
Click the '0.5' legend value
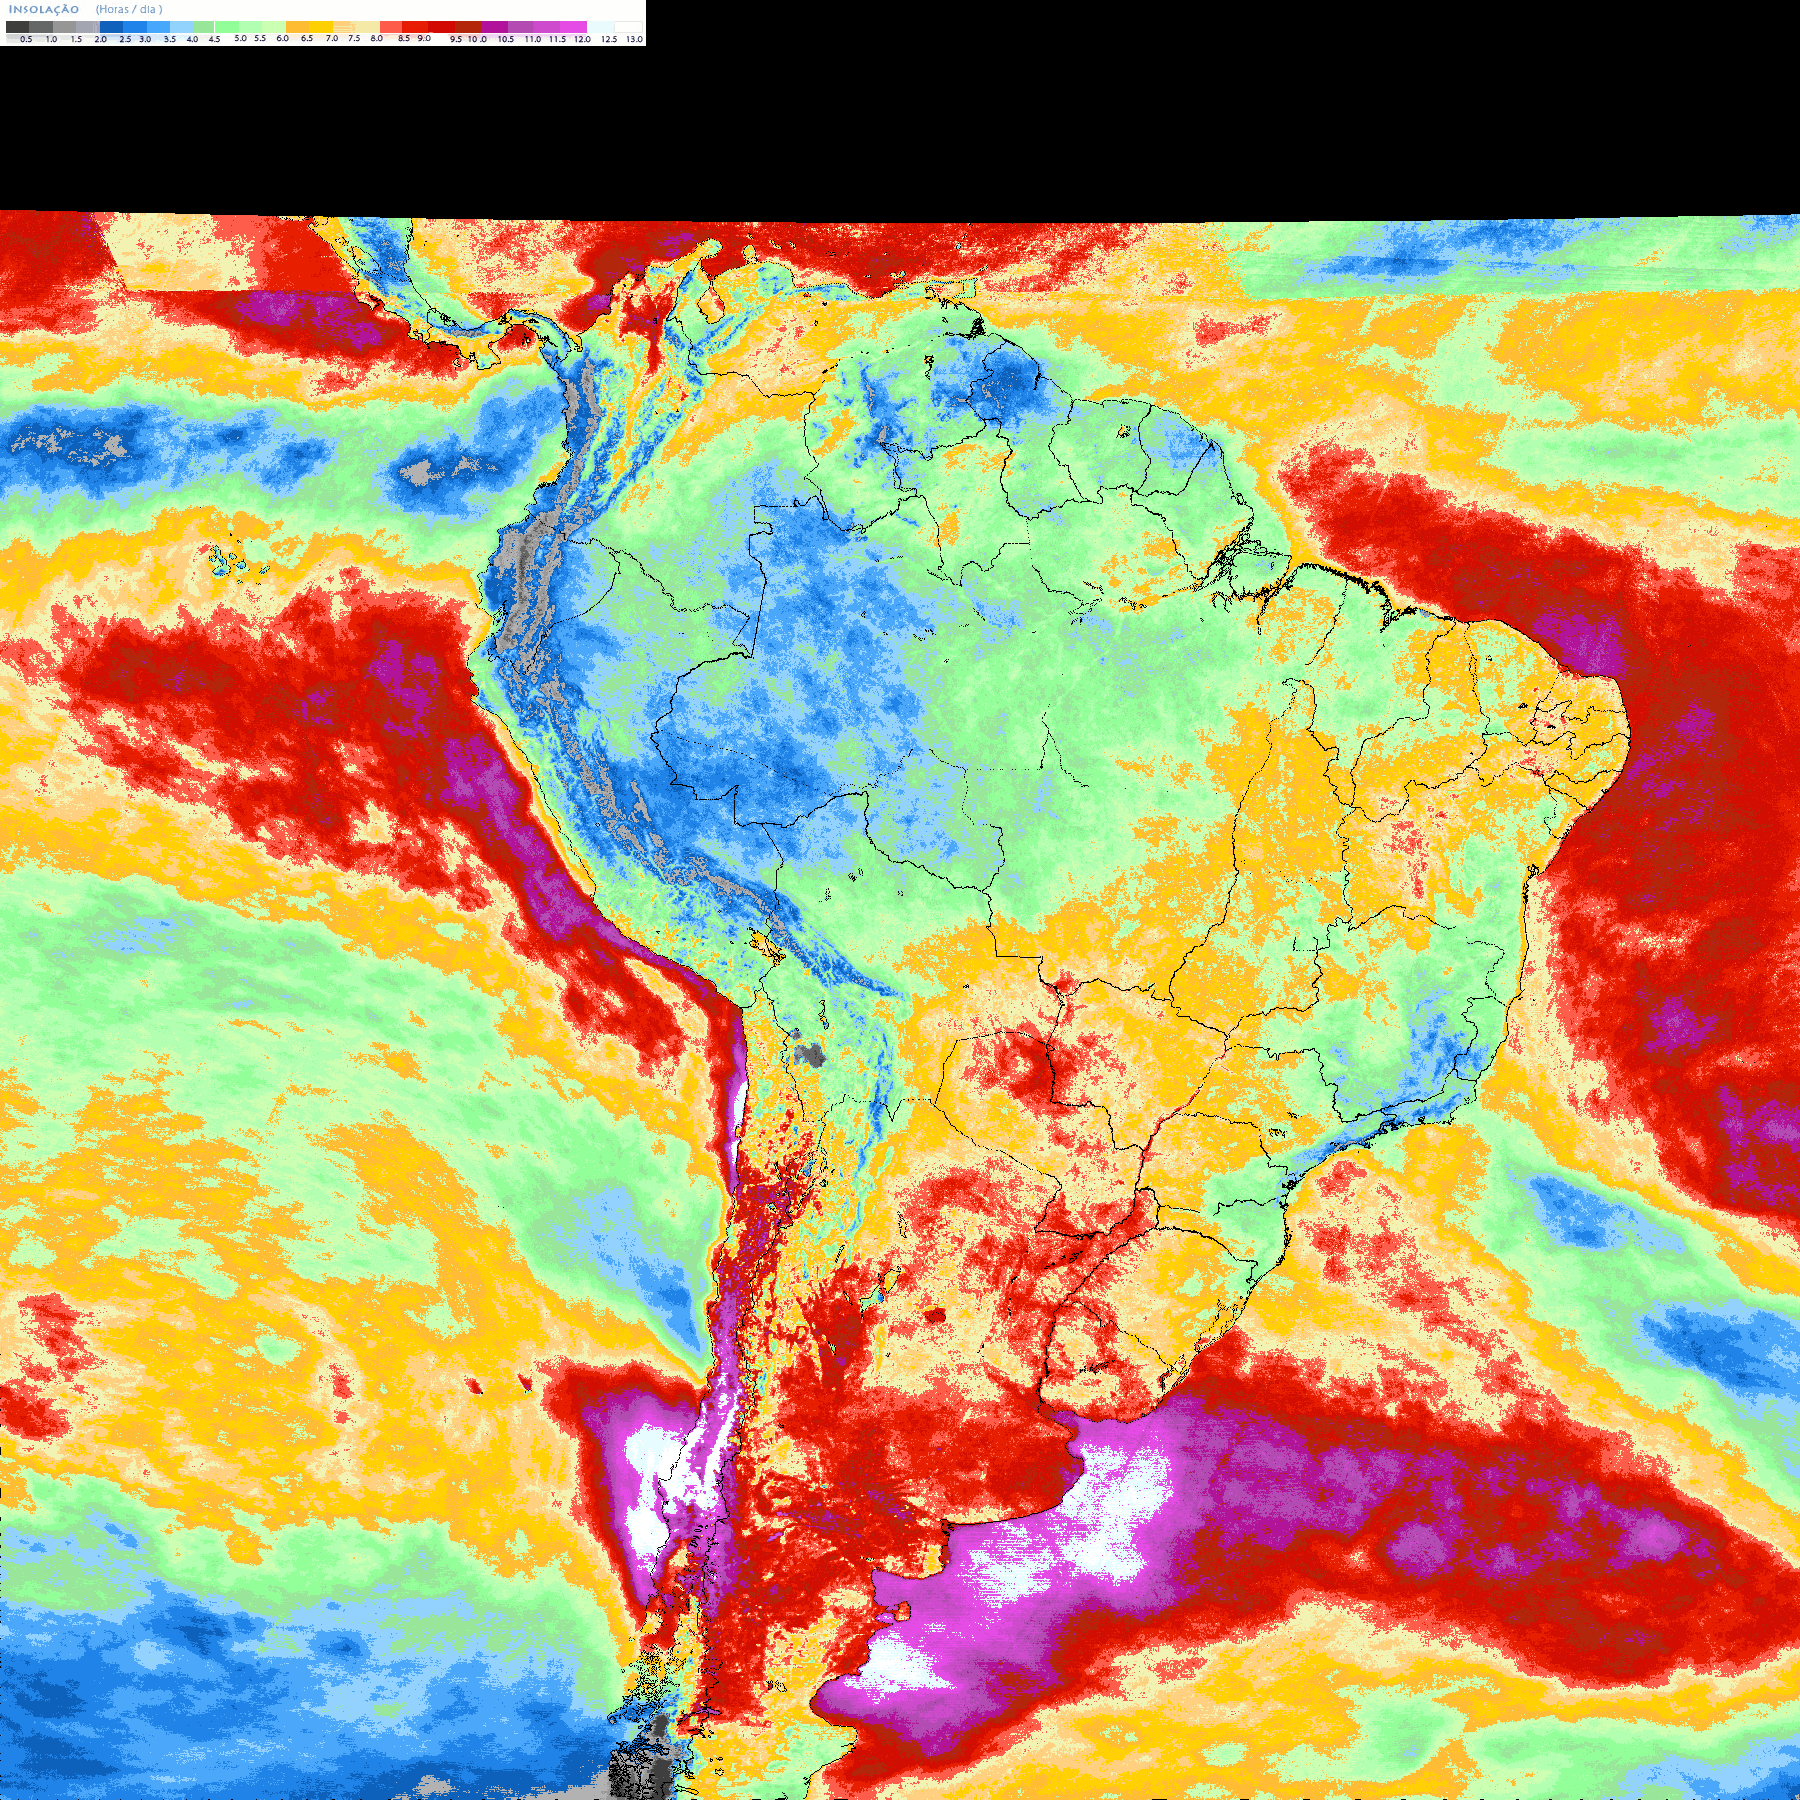pos(26,39)
